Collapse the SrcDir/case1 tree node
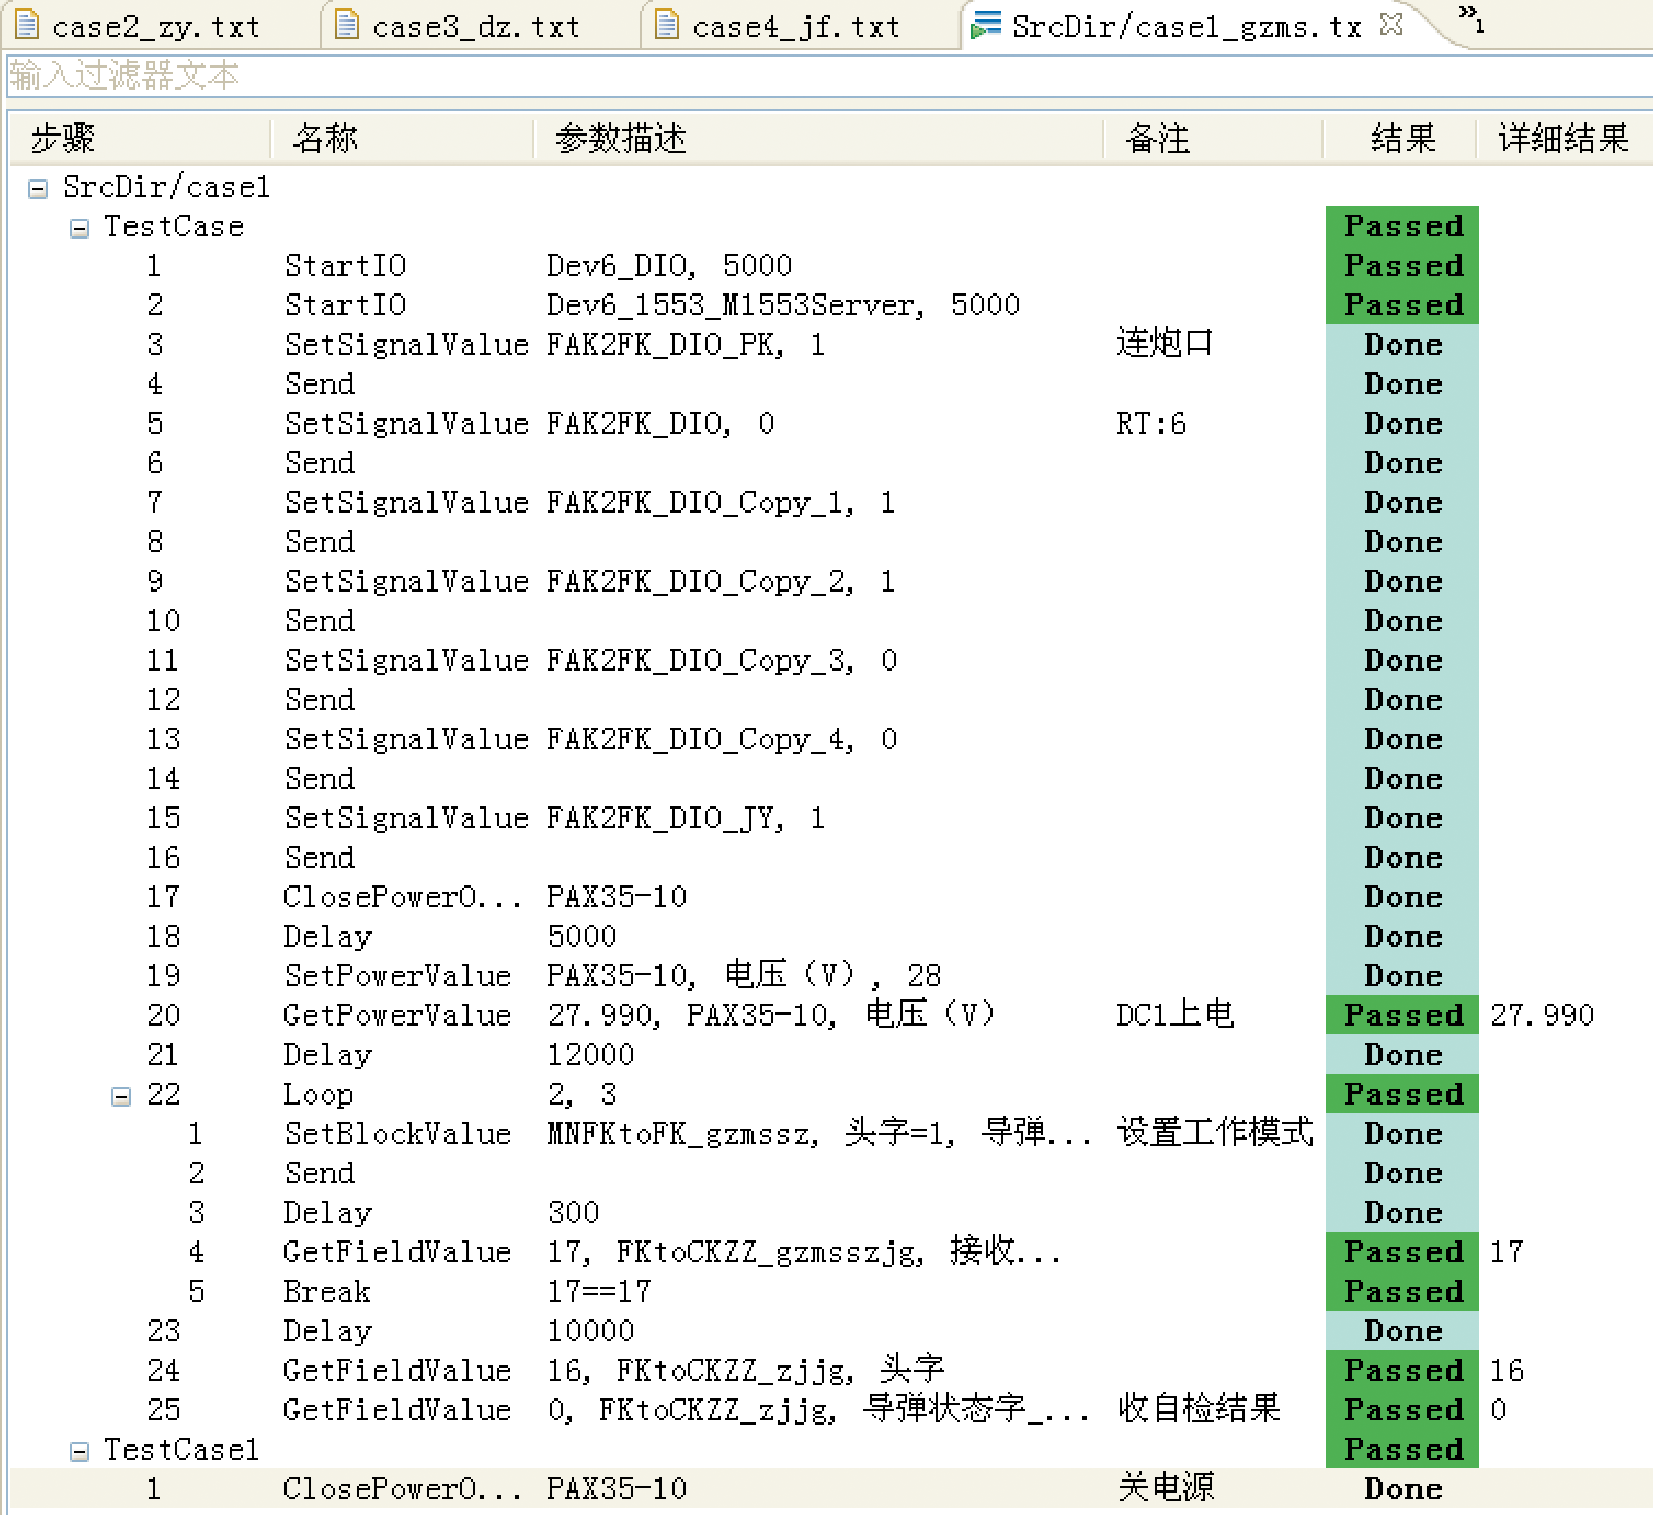Screen dimensions: 1653x1515 [38, 188]
